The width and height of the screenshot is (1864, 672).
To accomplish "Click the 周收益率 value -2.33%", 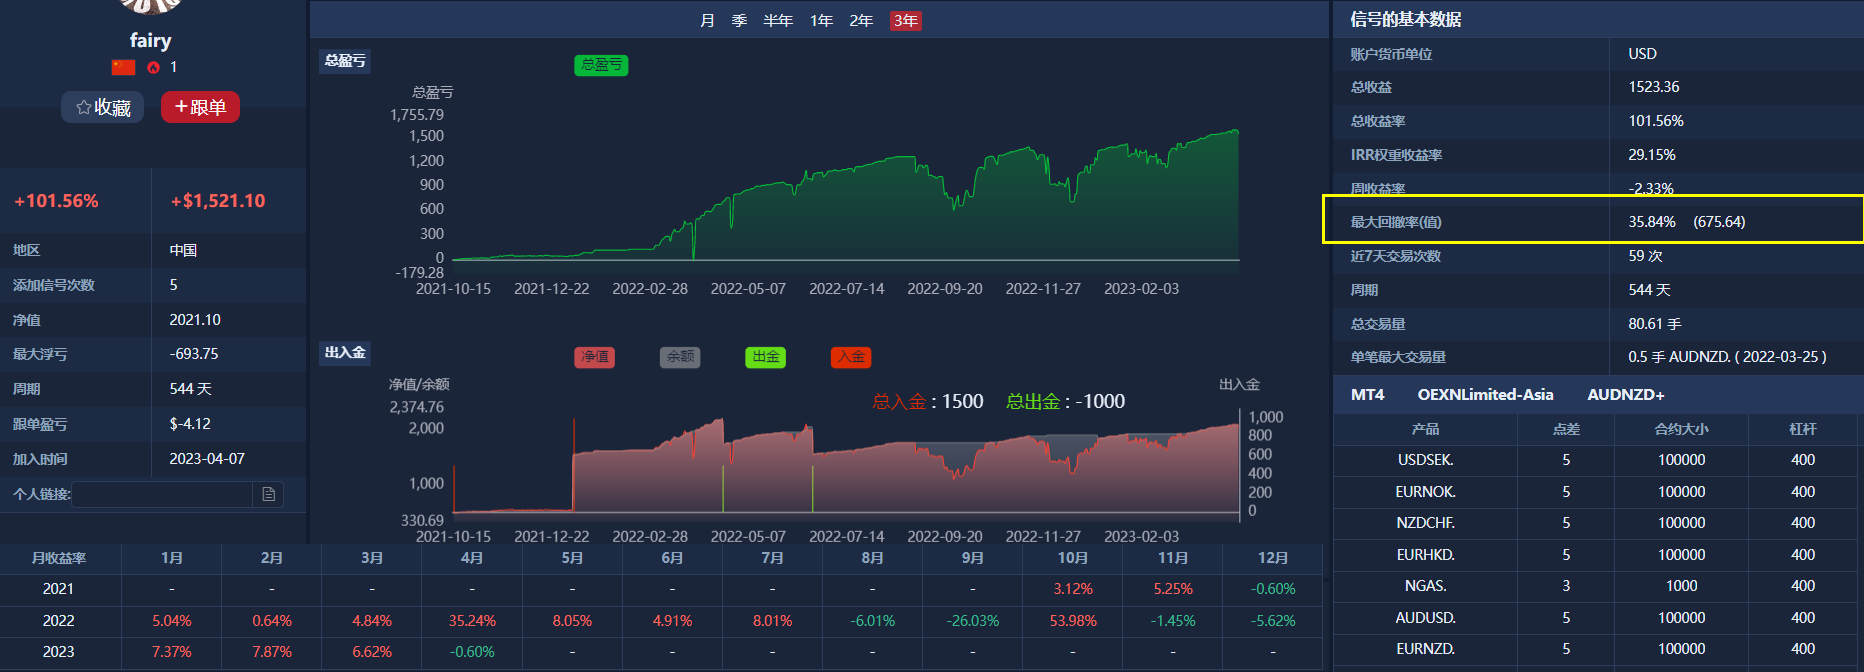I will coord(1651,188).
